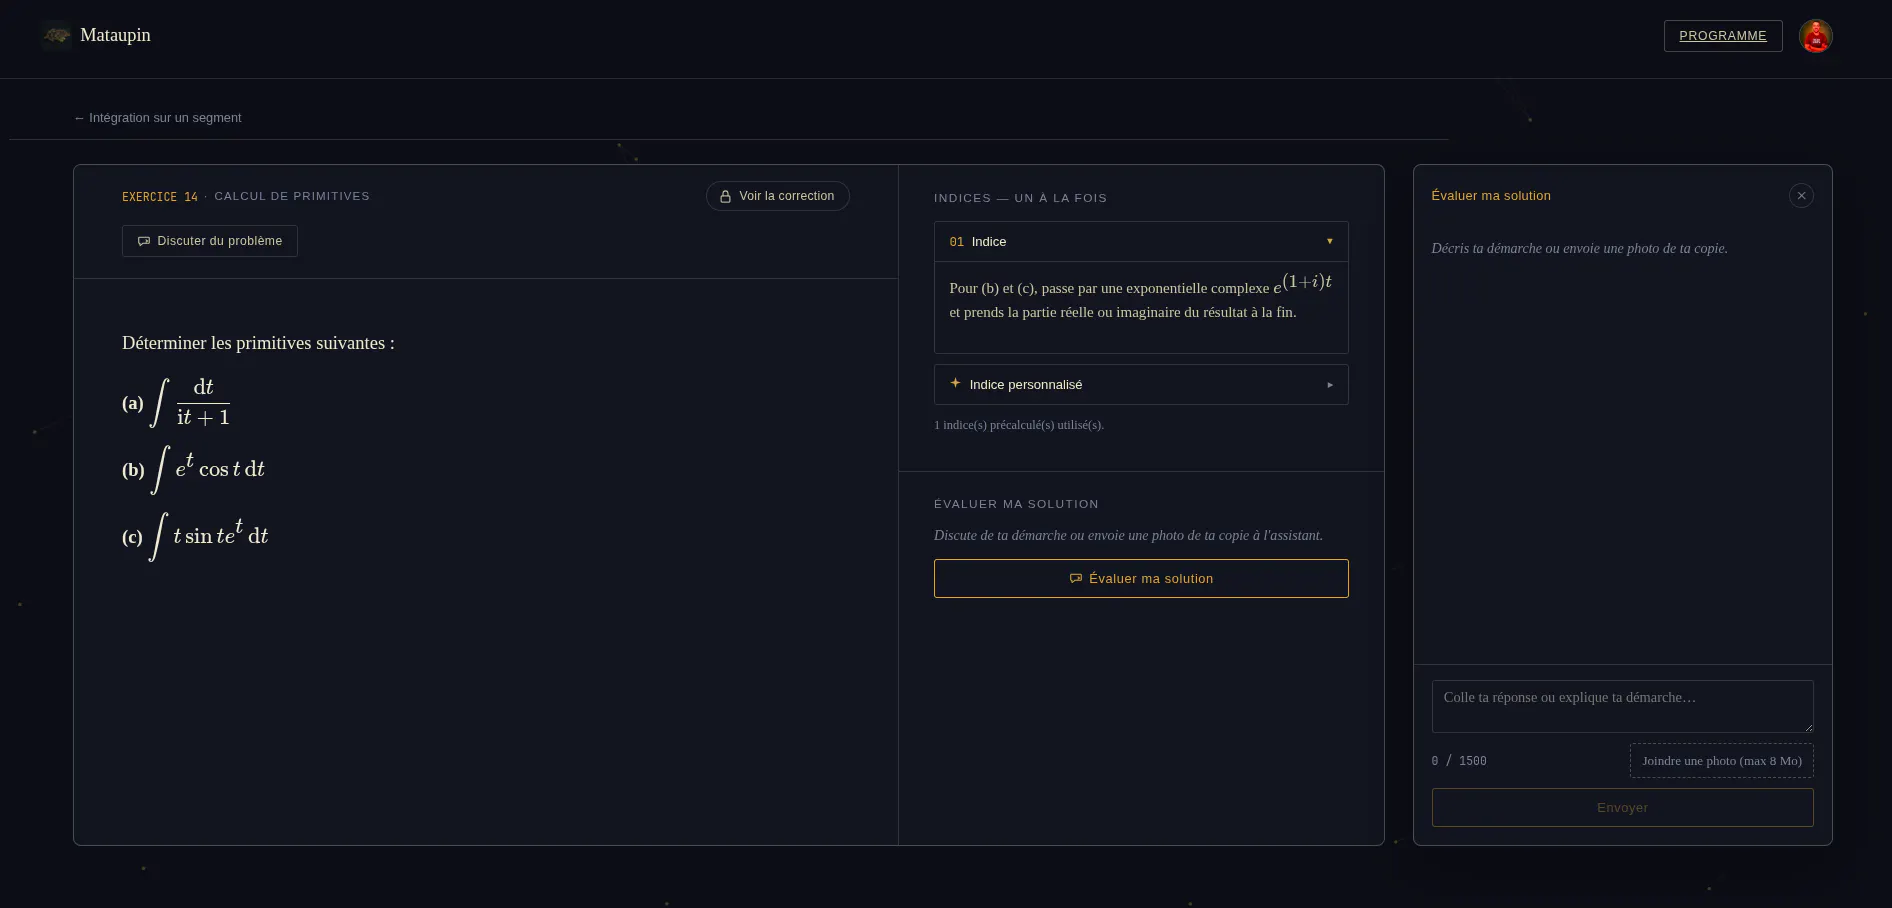
Task: Click the Discute de ta démarche description
Action: tap(1128, 536)
